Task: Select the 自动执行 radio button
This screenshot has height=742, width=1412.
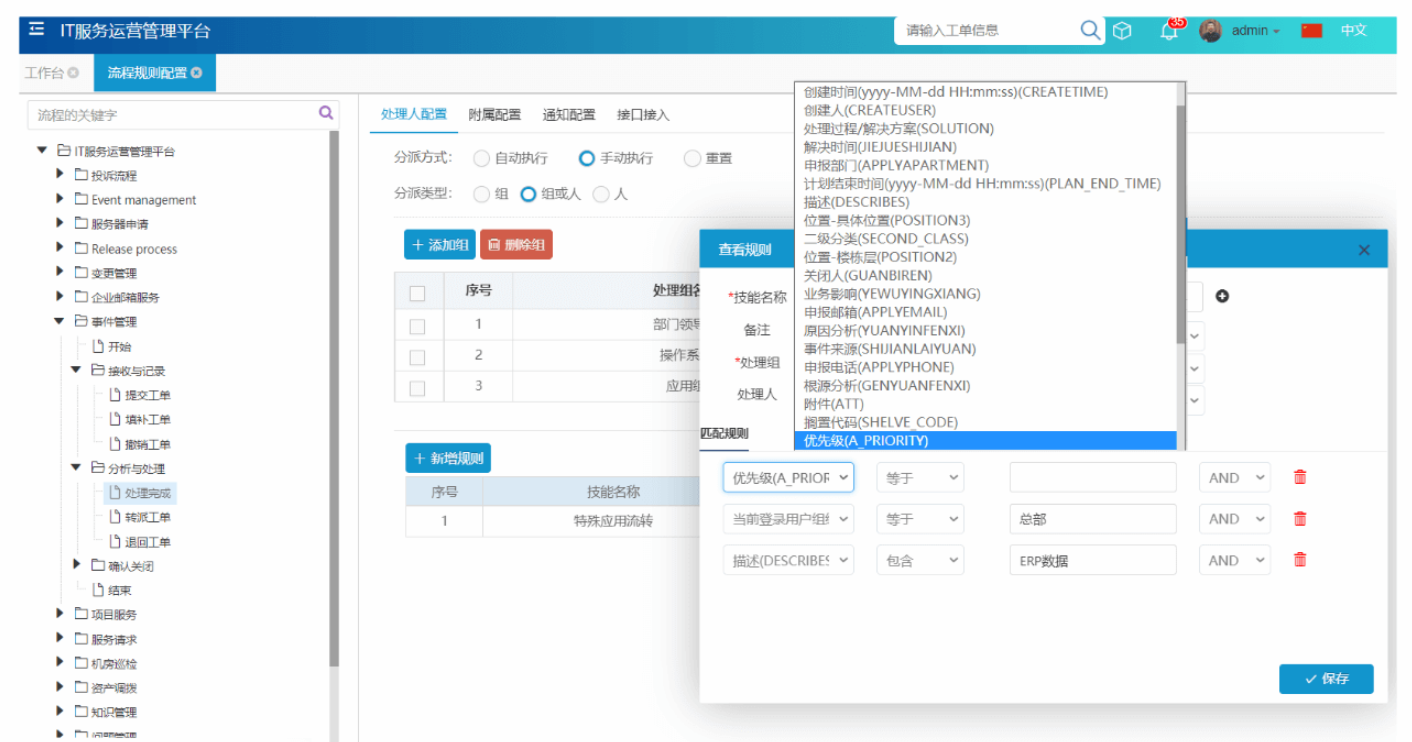Action: point(481,157)
